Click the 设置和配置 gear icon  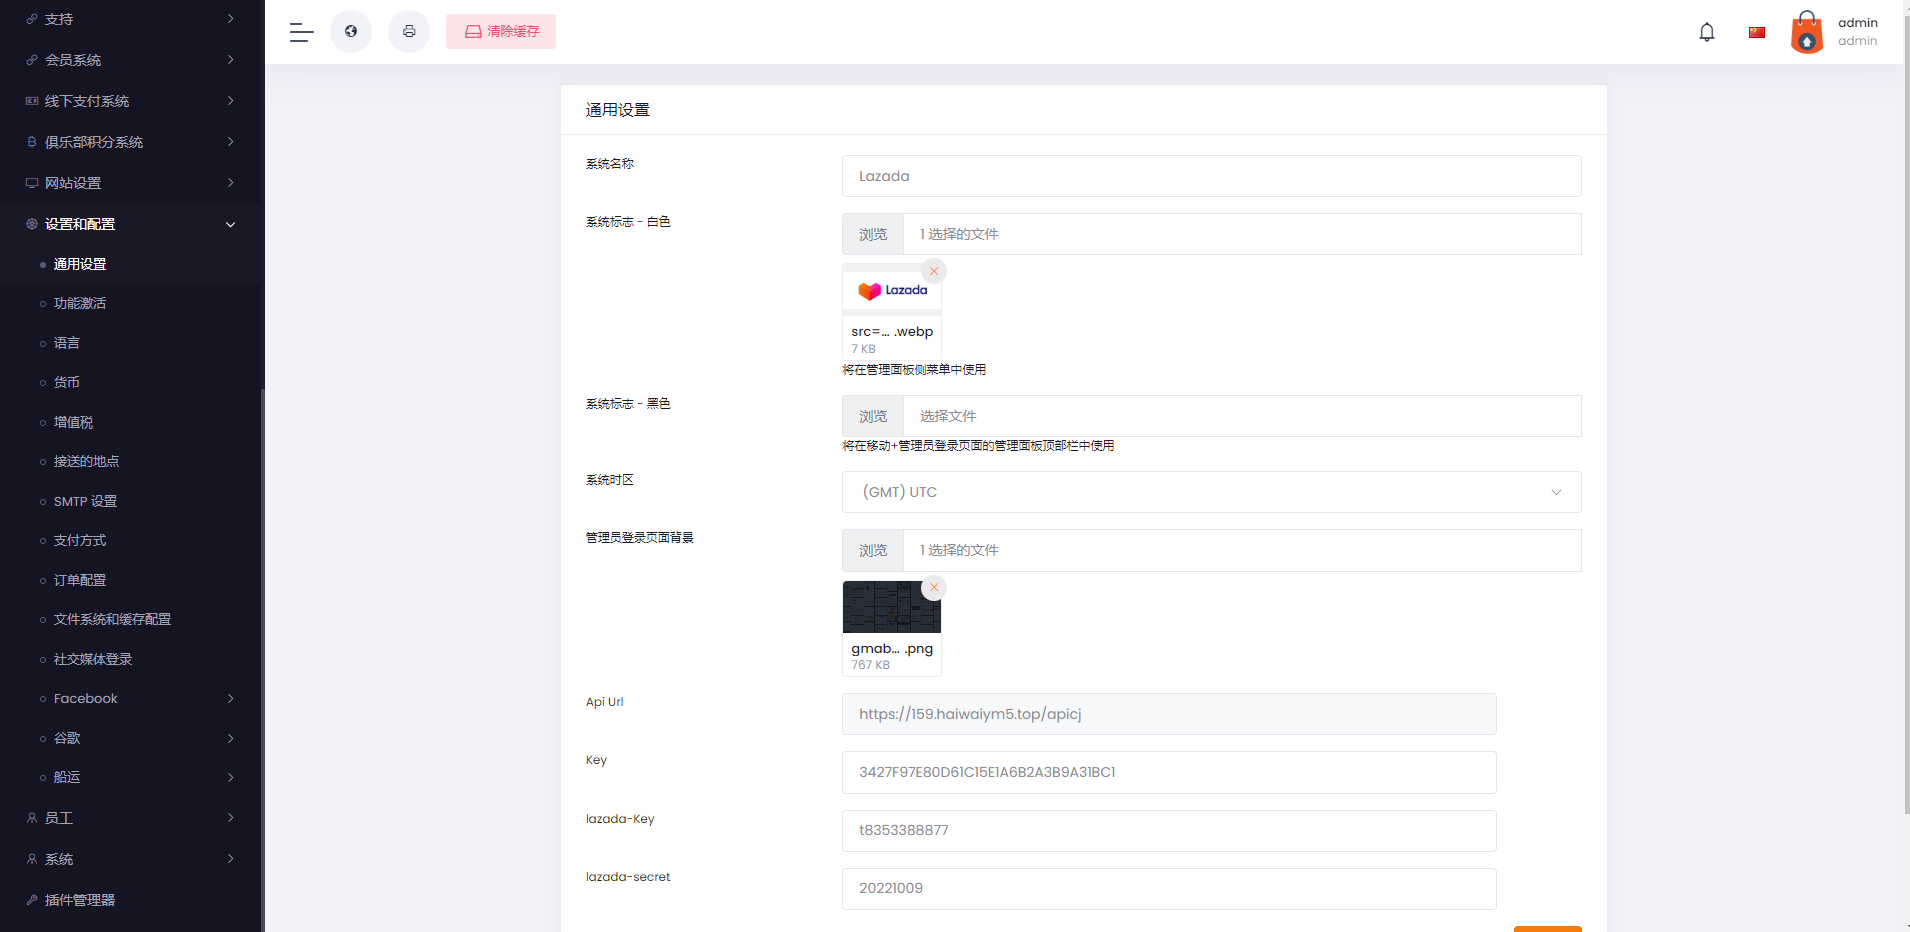coord(30,223)
